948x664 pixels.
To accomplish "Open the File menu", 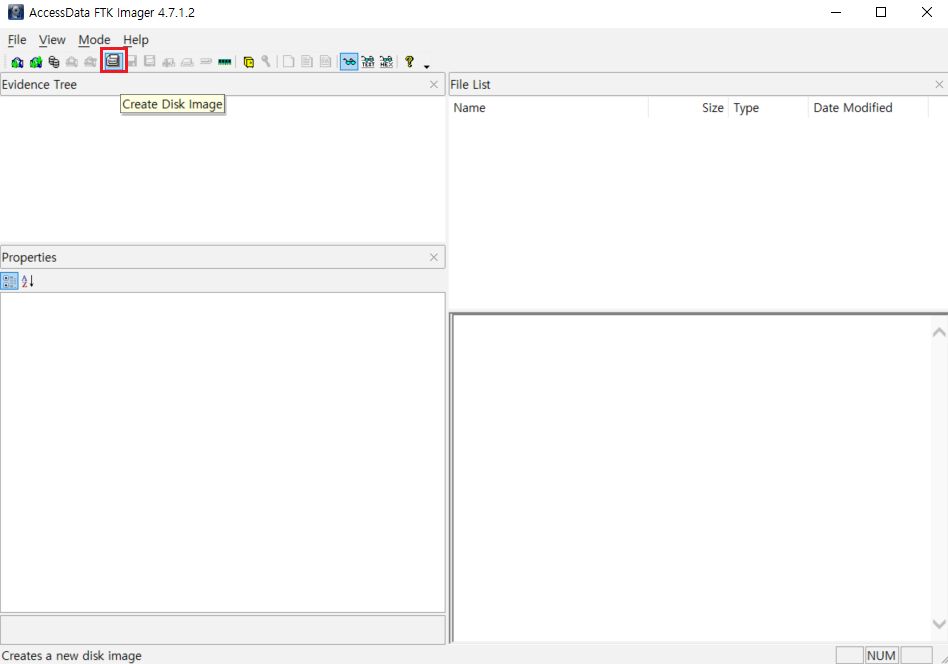I will pos(17,40).
